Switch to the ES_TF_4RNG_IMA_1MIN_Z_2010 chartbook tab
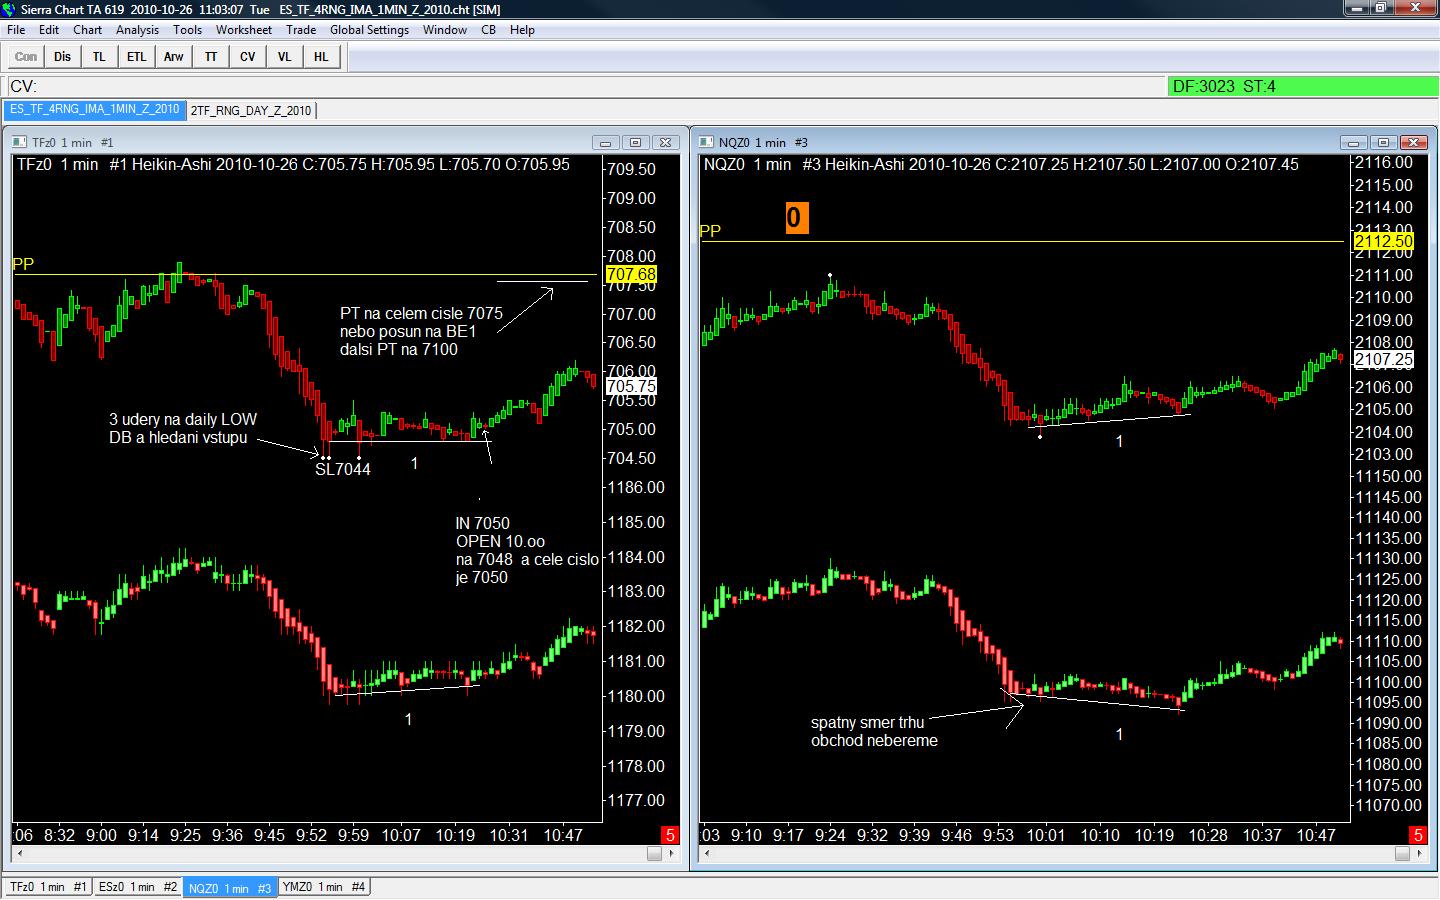This screenshot has width=1440, height=900. click(95, 110)
